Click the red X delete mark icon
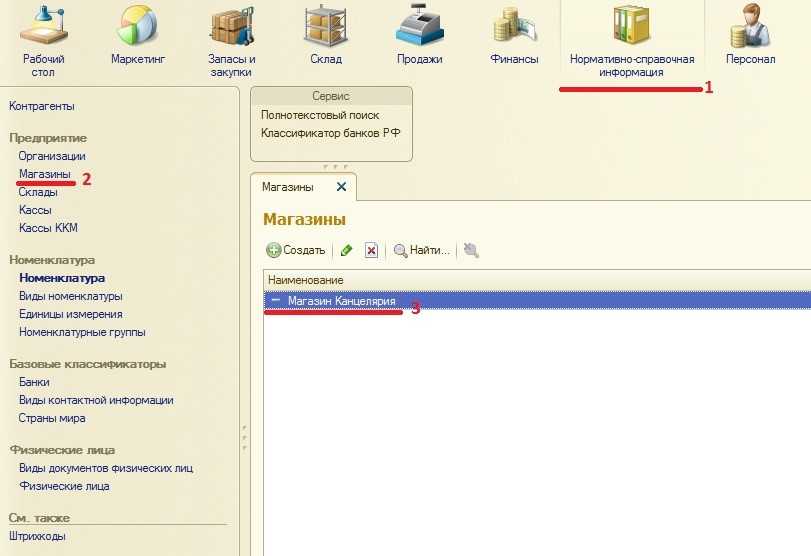The height and width of the screenshot is (556, 811). 371,251
